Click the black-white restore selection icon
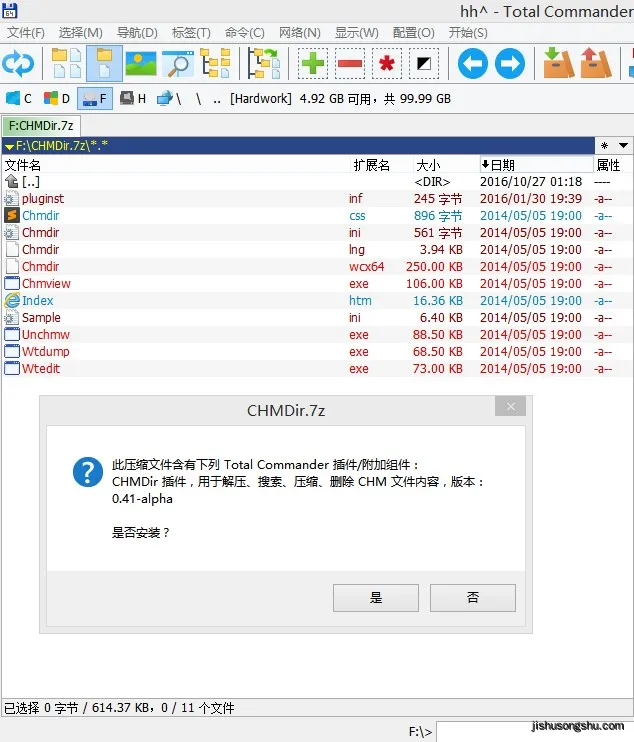634x742 pixels. (x=424, y=63)
